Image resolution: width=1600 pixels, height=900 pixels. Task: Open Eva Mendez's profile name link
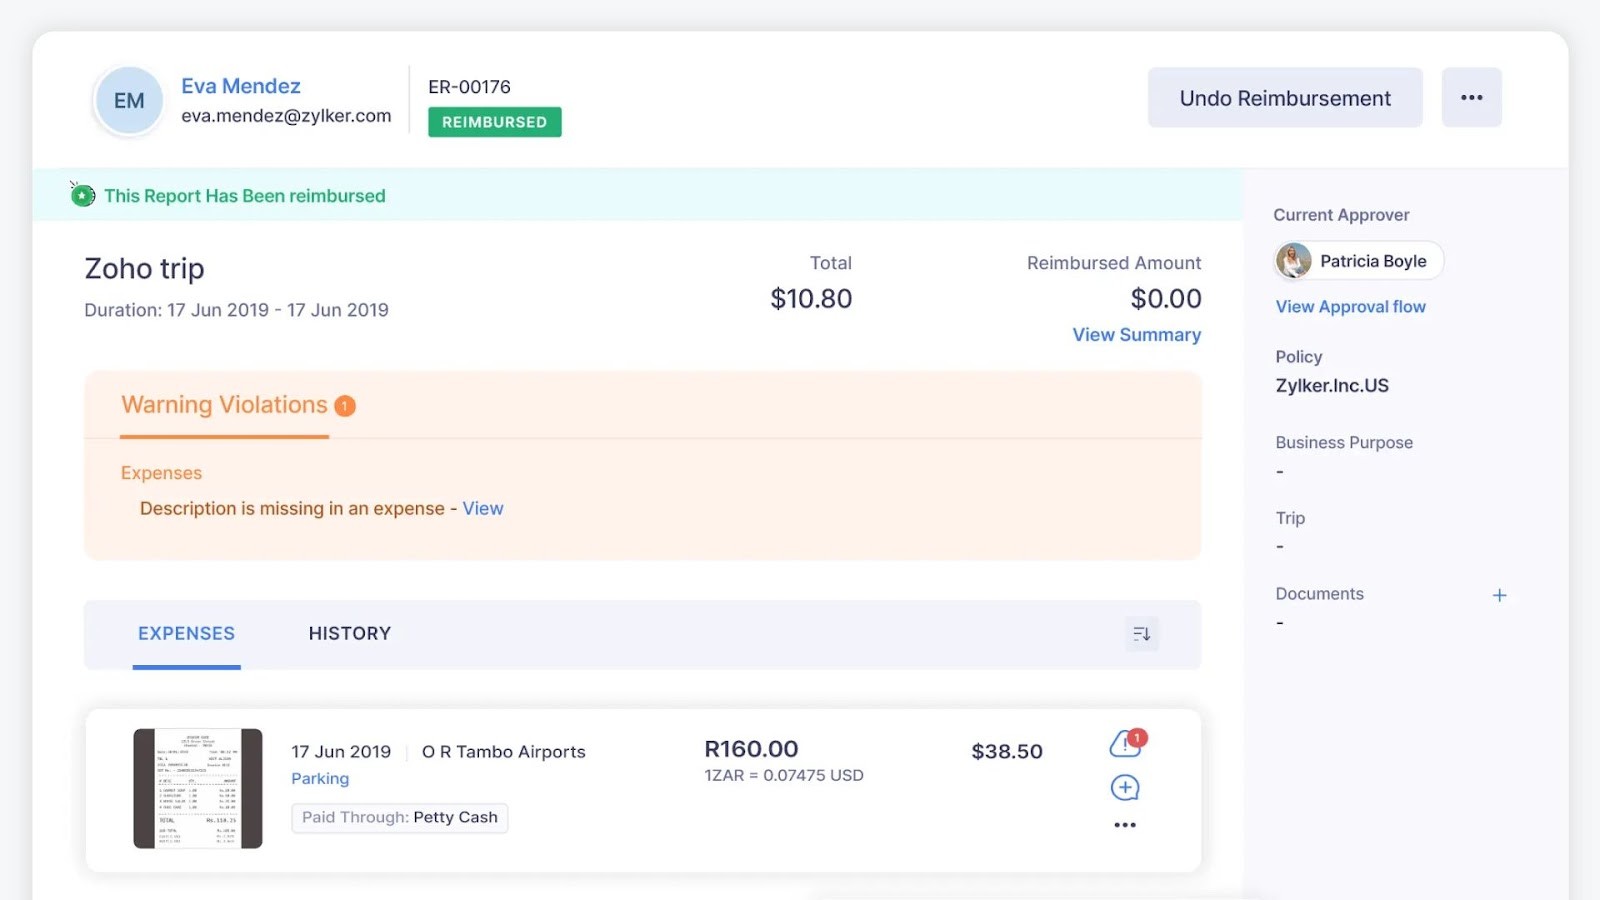coord(240,86)
